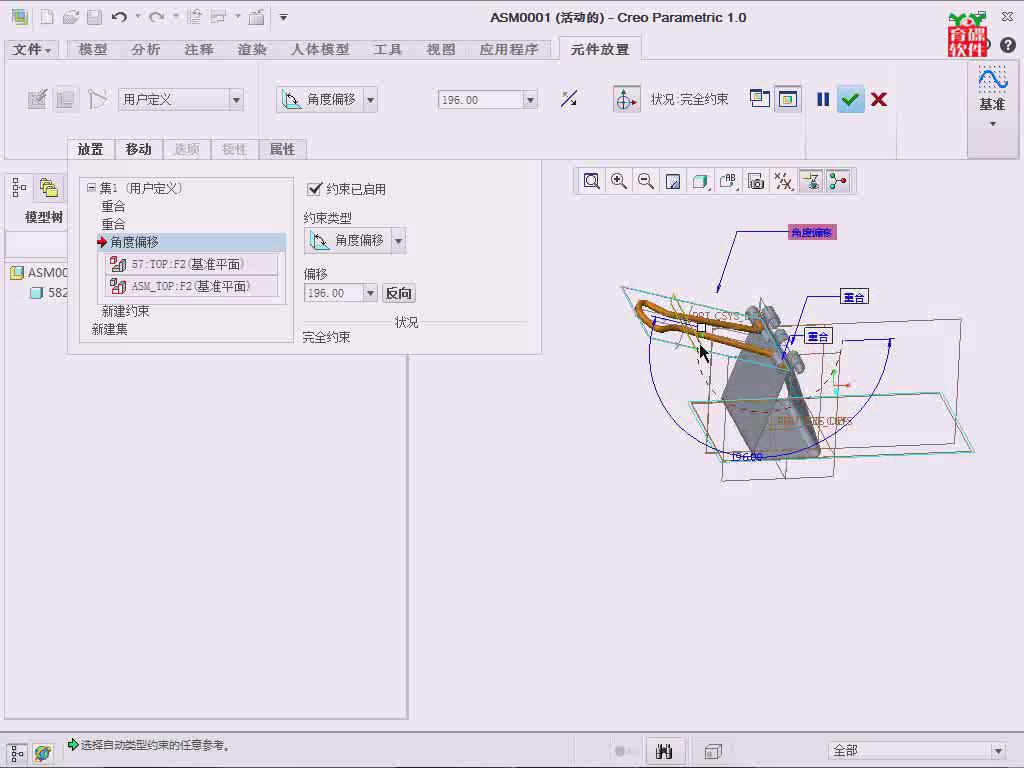Click the open file icon
The image size is (1024, 768).
click(71, 17)
